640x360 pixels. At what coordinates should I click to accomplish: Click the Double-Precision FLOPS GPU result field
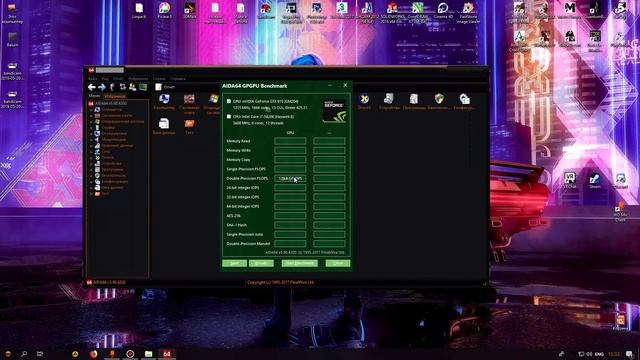[x=290, y=178]
